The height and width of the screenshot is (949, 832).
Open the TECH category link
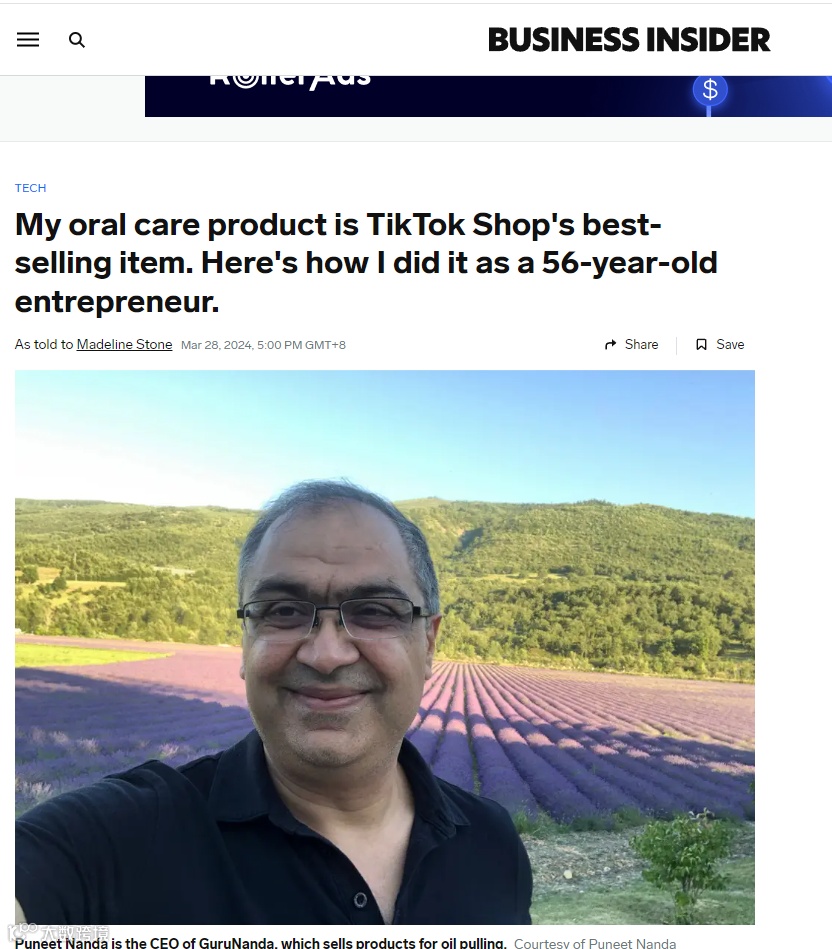click(x=30, y=188)
